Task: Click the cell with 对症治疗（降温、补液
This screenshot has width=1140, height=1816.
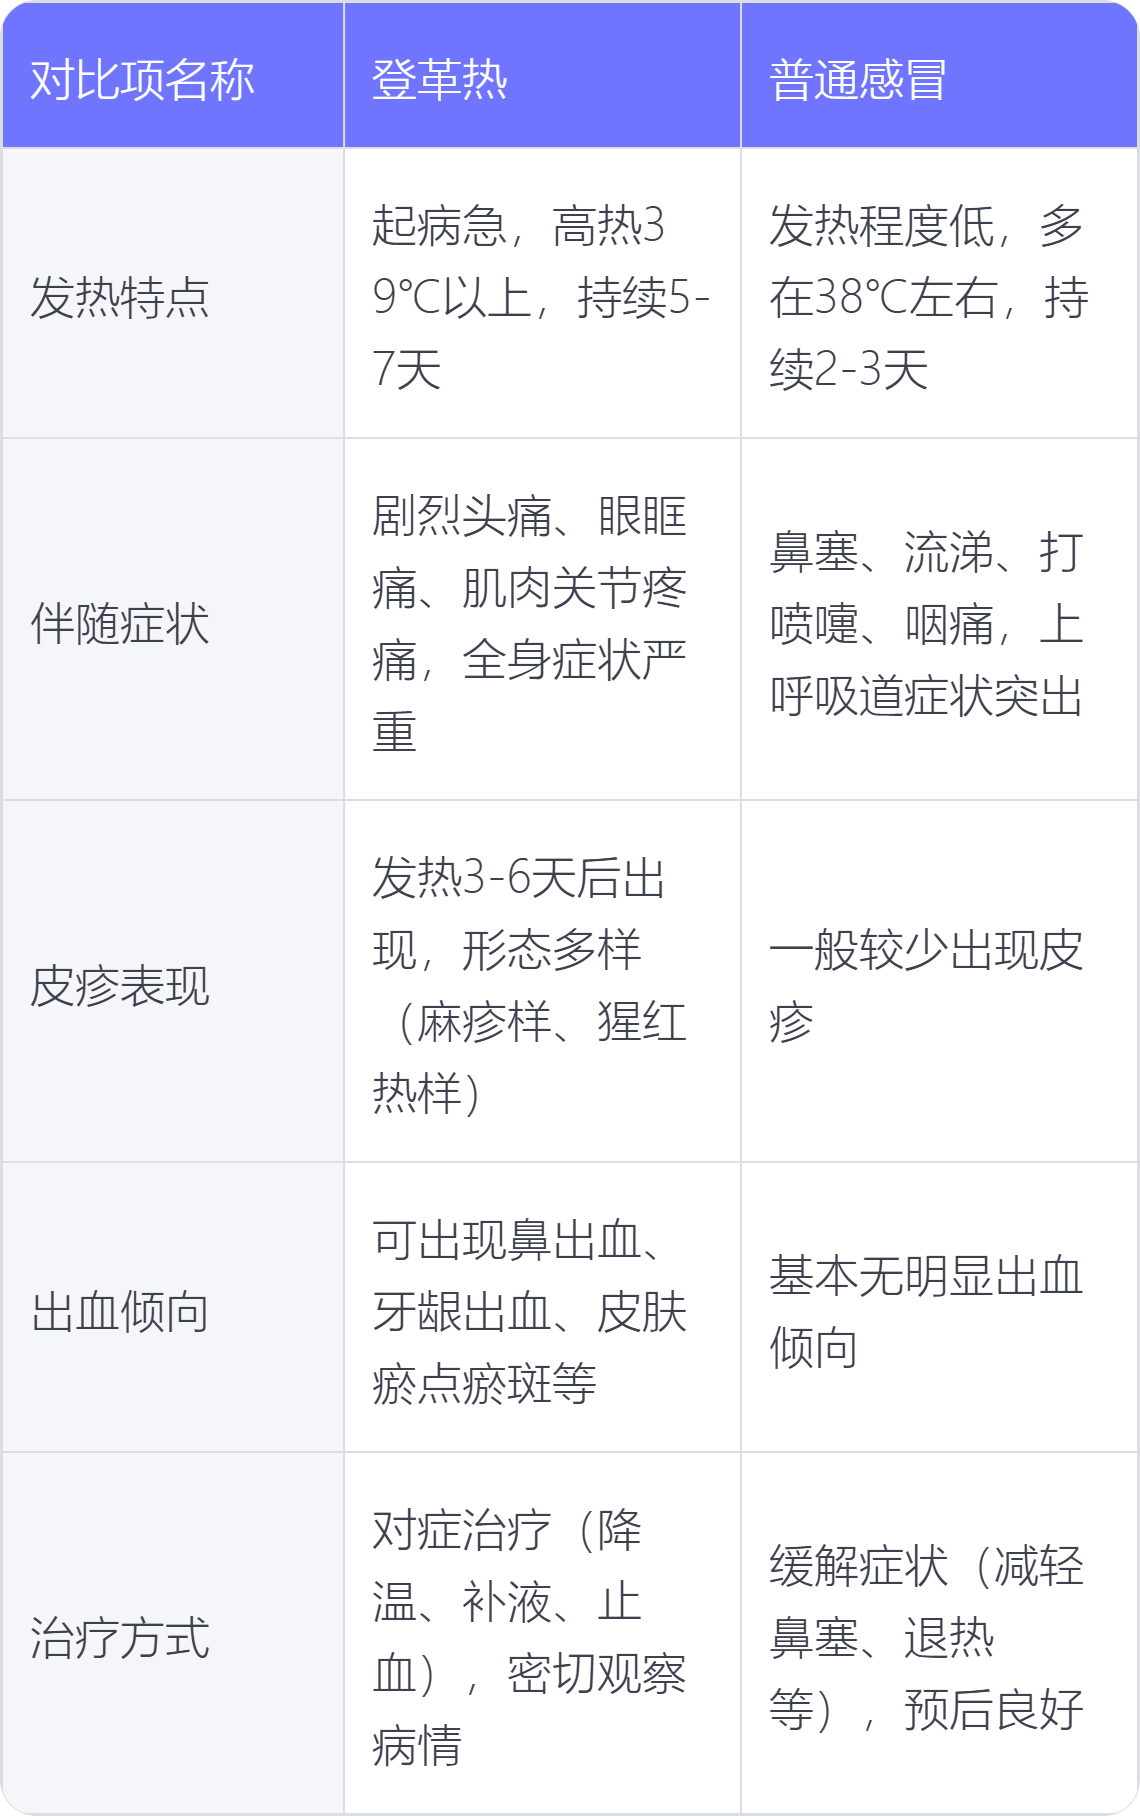Action: click(542, 1633)
